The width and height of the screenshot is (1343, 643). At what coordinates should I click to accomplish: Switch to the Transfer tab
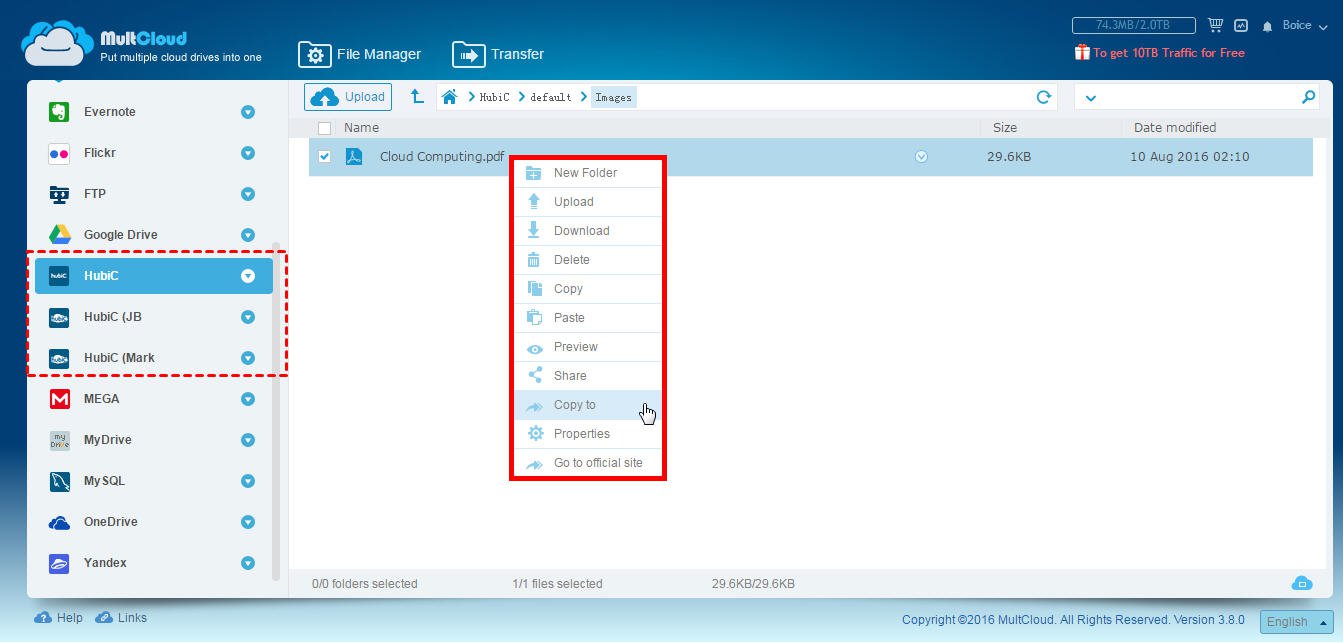tap(498, 54)
